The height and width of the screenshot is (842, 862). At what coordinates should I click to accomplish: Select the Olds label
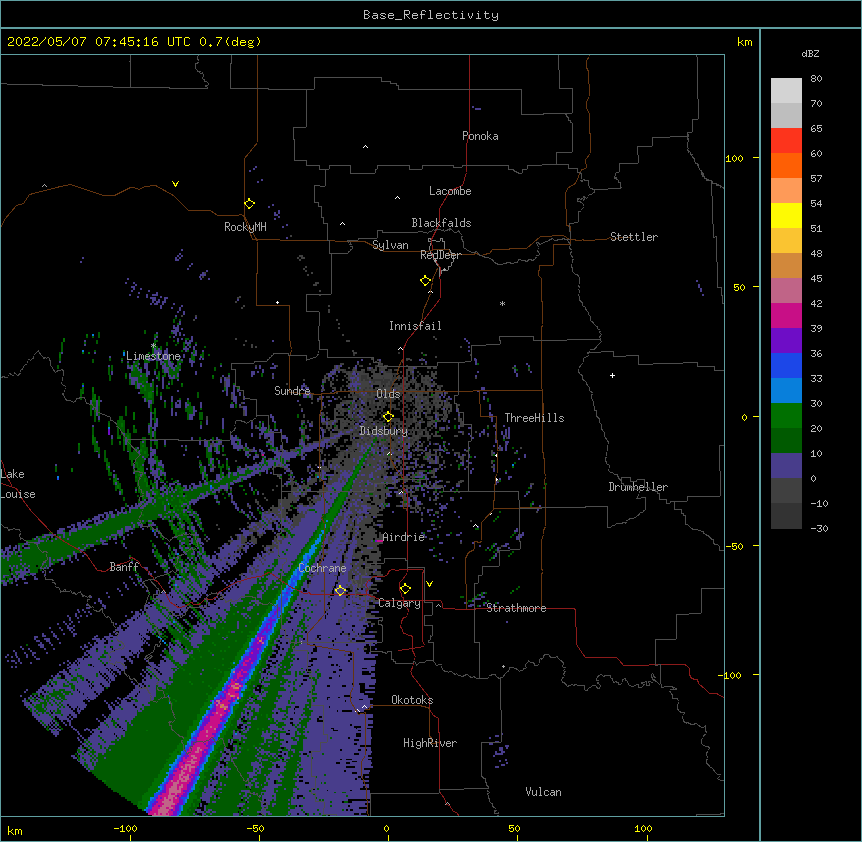[388, 394]
